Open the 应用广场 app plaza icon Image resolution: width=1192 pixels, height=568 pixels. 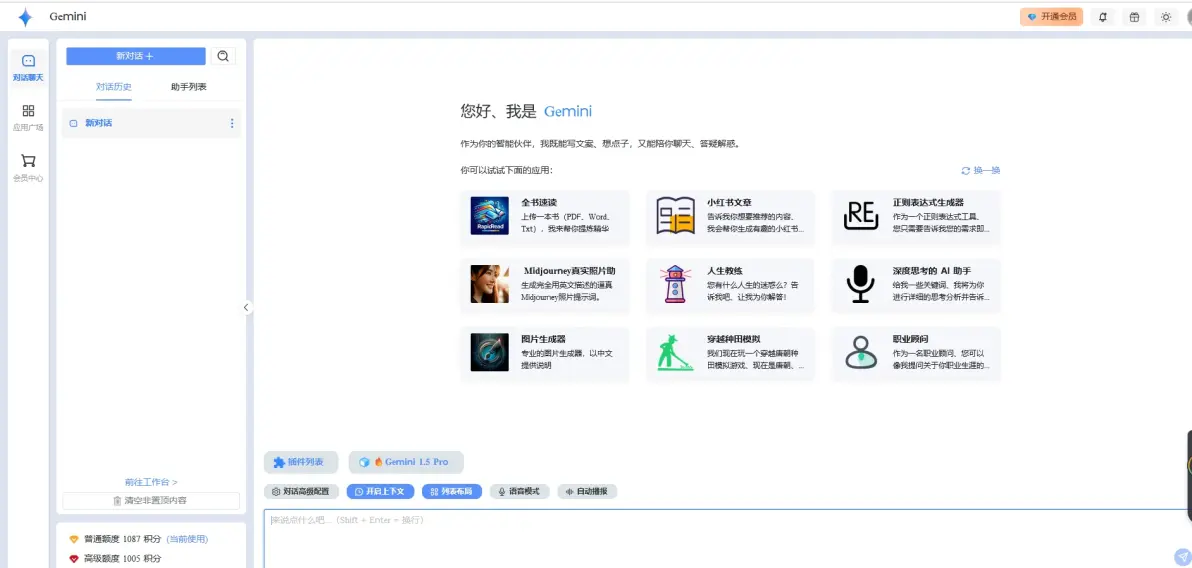28,111
